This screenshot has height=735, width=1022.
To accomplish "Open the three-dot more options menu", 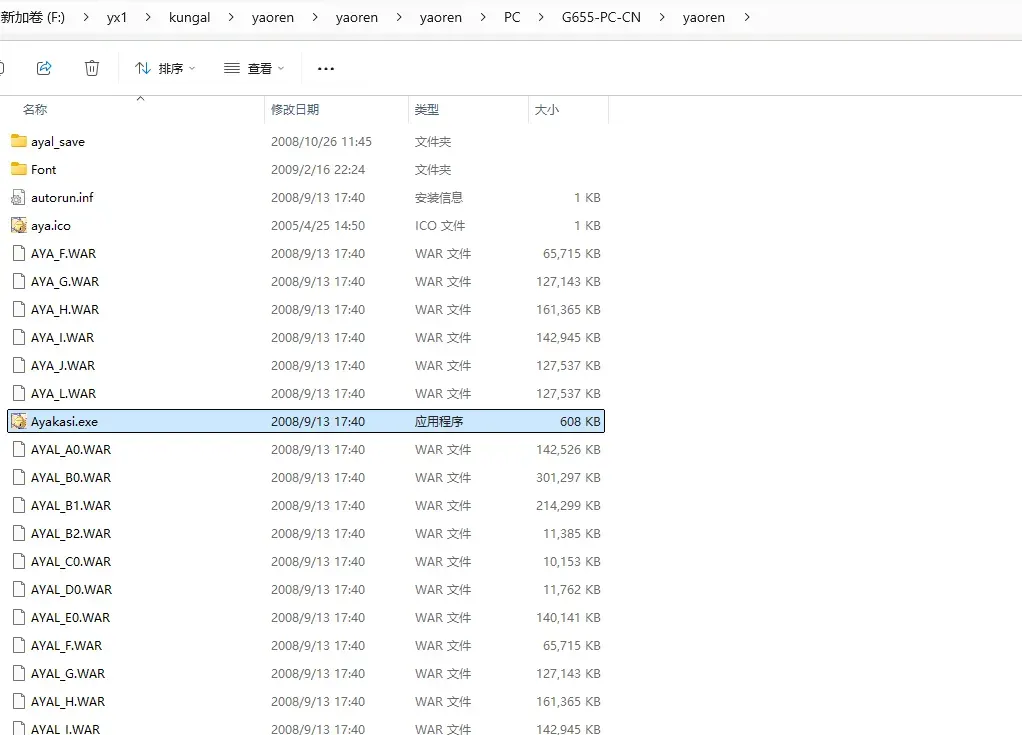I will click(325, 68).
